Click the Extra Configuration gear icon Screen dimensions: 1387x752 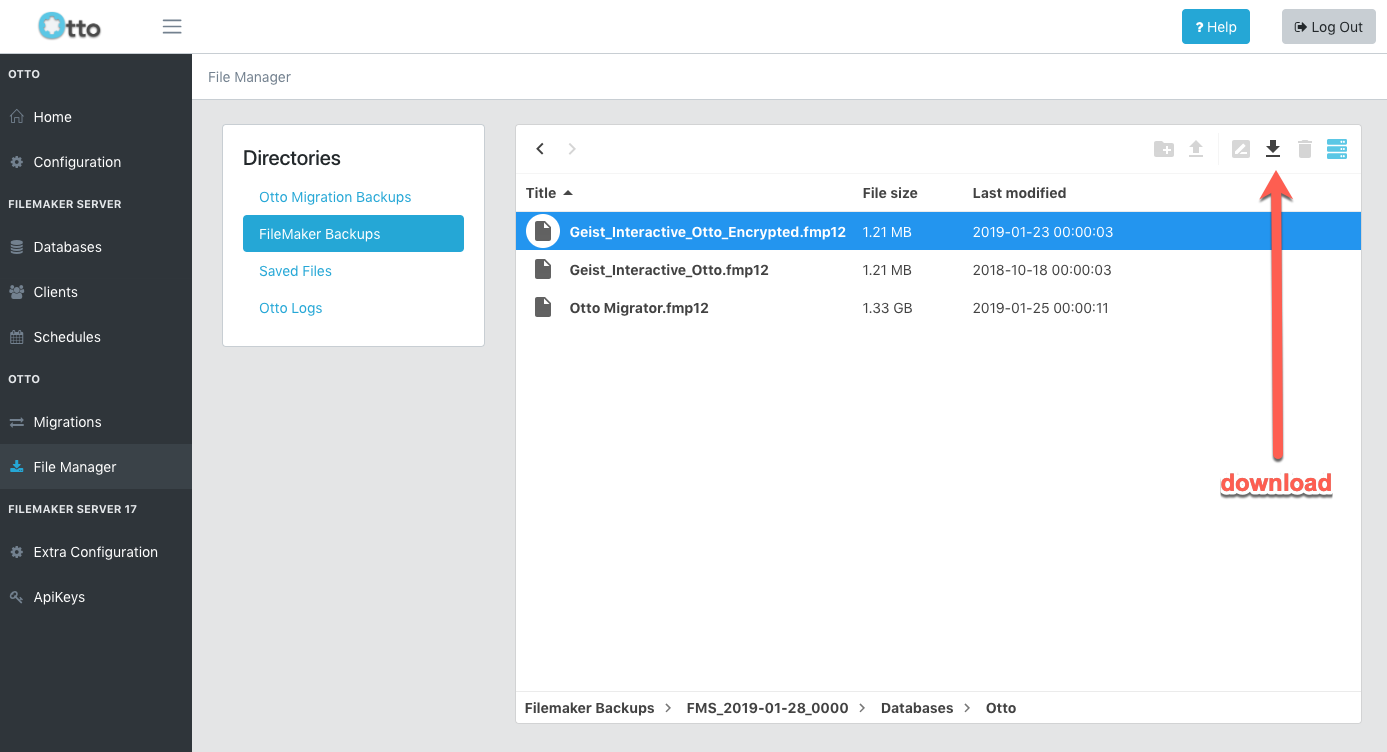pyautogui.click(x=17, y=552)
